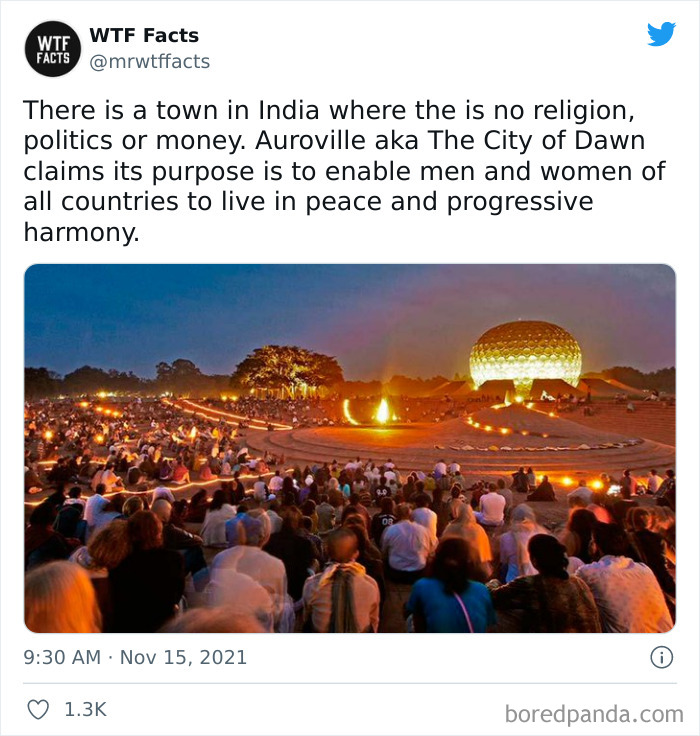700x736 pixels.
Task: Open the WTF Facts display name
Action: [x=144, y=35]
